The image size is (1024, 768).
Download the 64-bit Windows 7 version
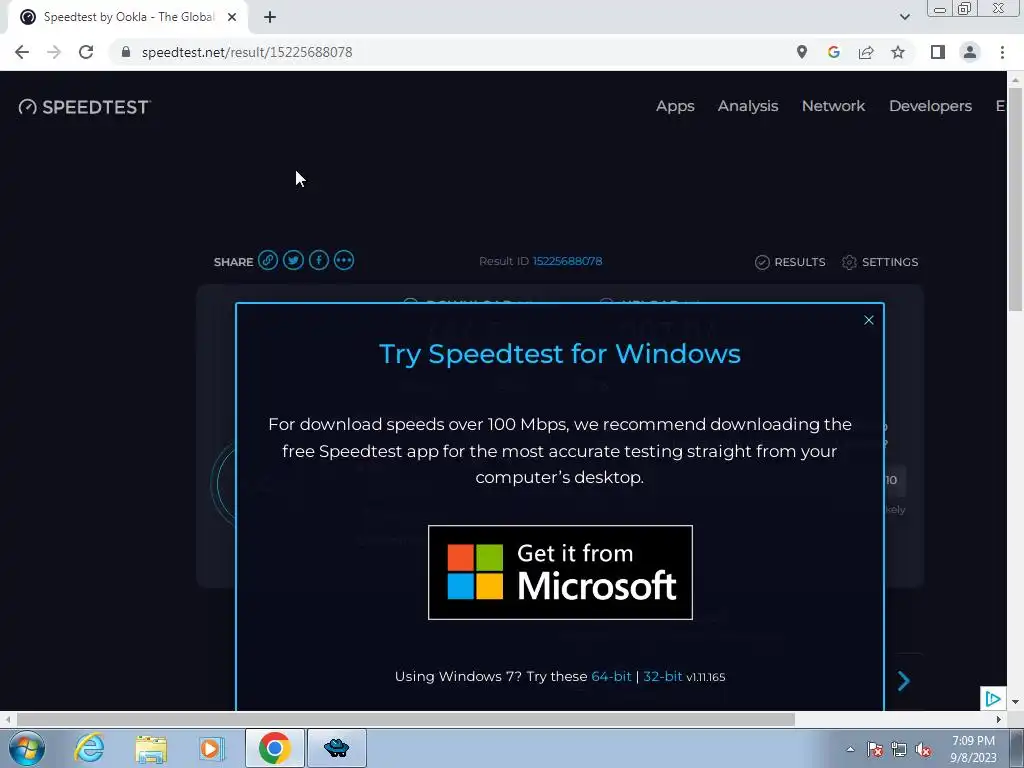point(611,677)
